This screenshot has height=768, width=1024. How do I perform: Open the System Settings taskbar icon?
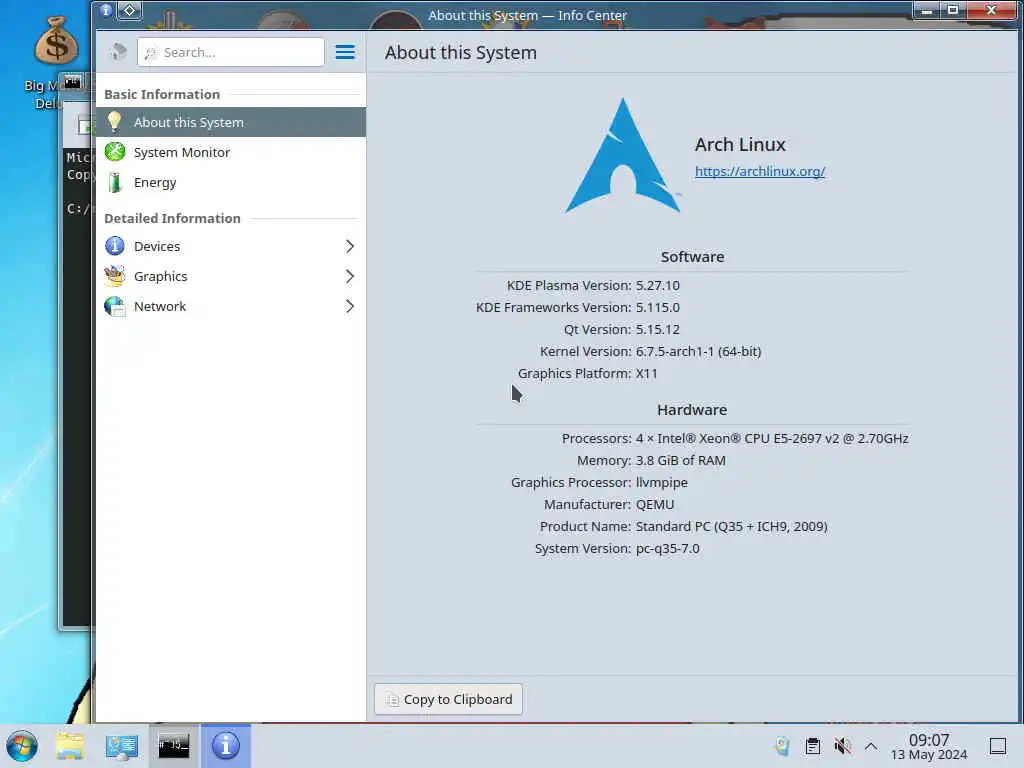(x=121, y=746)
